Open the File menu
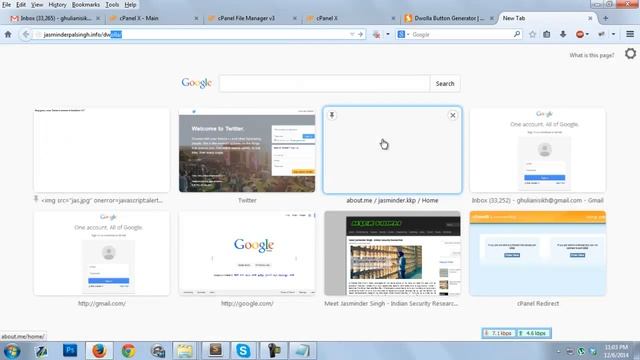 (6, 5)
